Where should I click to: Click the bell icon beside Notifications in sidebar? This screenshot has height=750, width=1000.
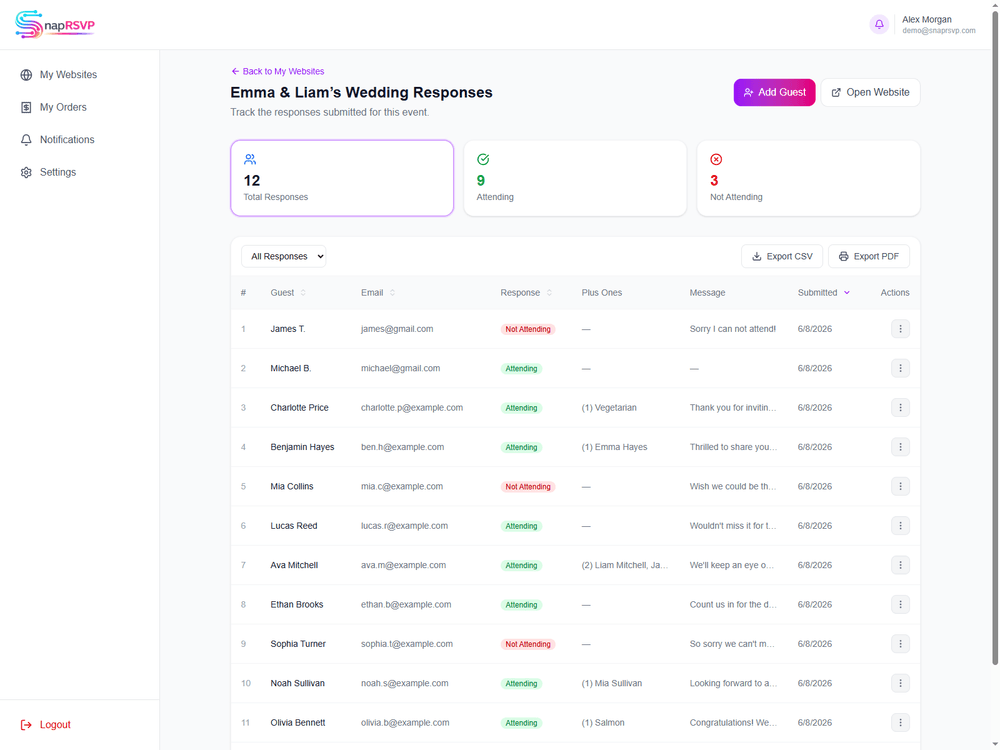pyautogui.click(x=26, y=140)
